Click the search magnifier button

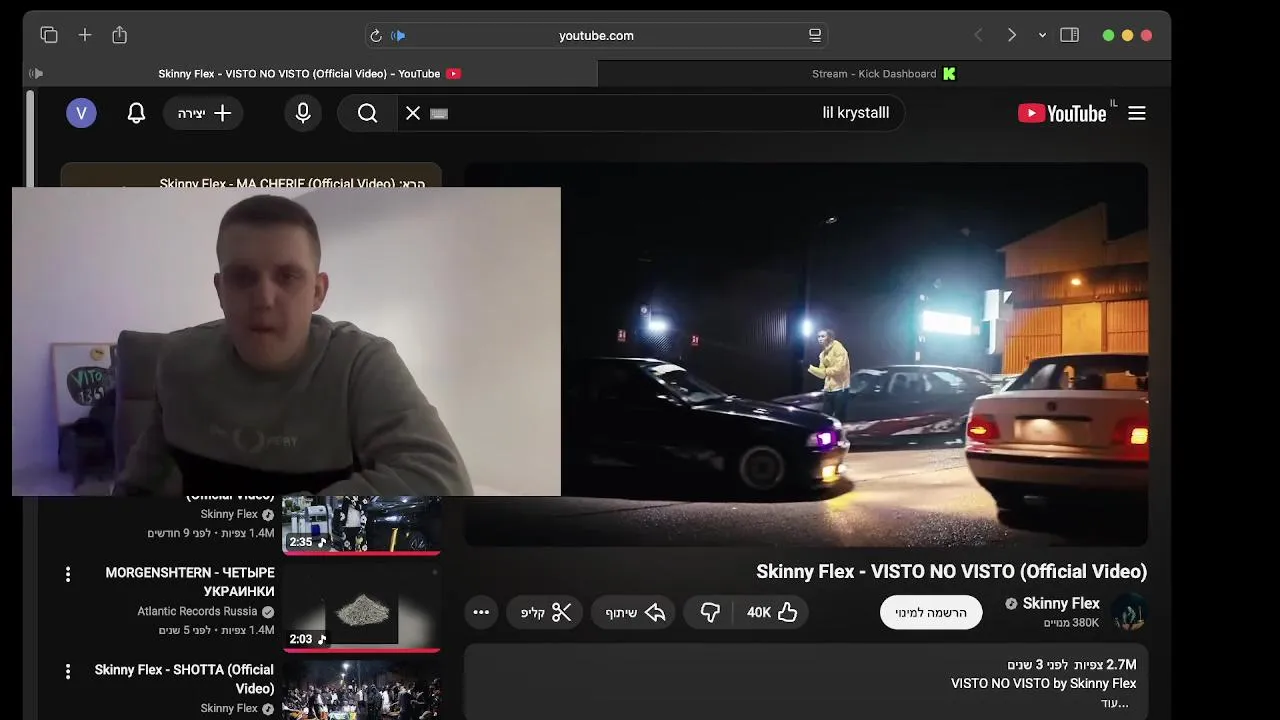coord(368,113)
